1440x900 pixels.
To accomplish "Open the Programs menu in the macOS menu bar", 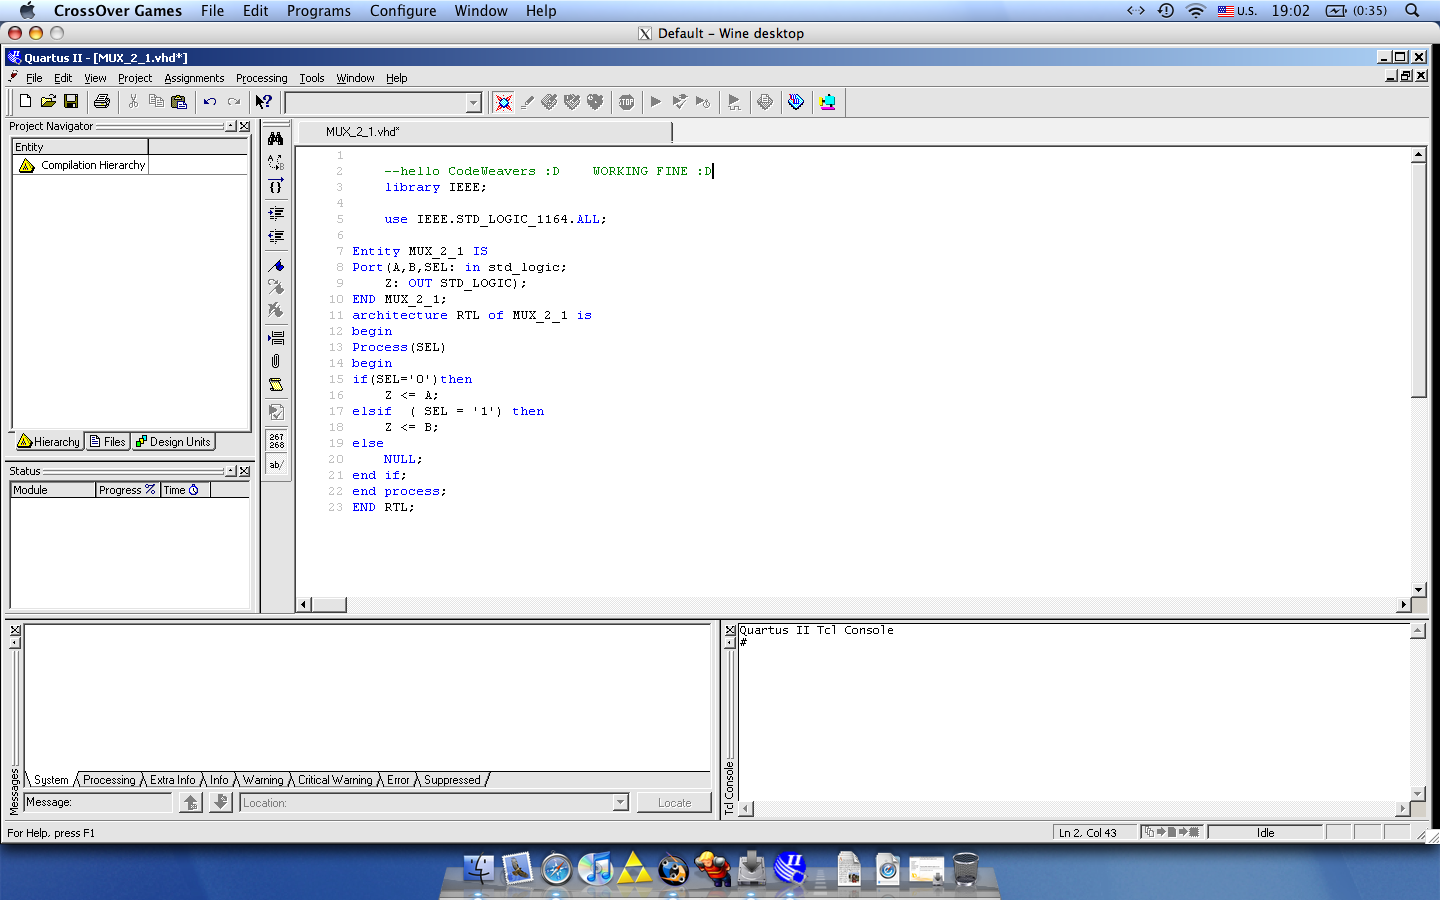I will 318,11.
